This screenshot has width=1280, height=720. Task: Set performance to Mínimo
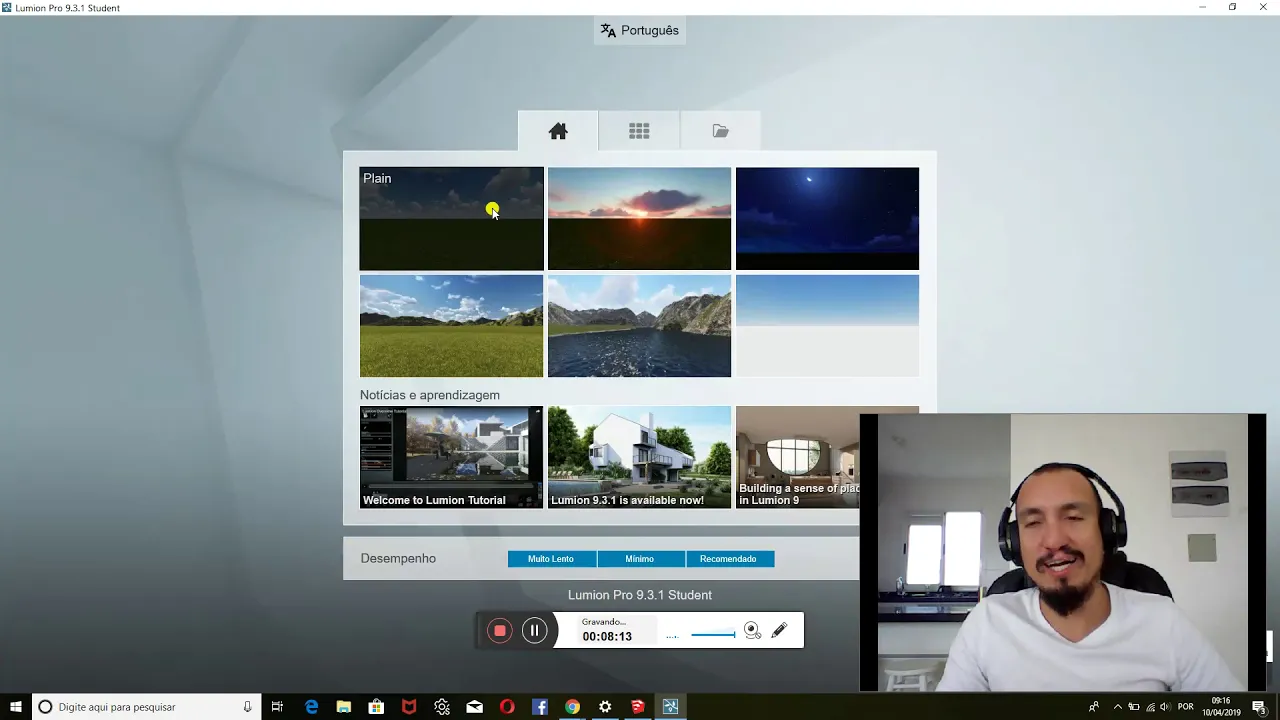coord(640,559)
